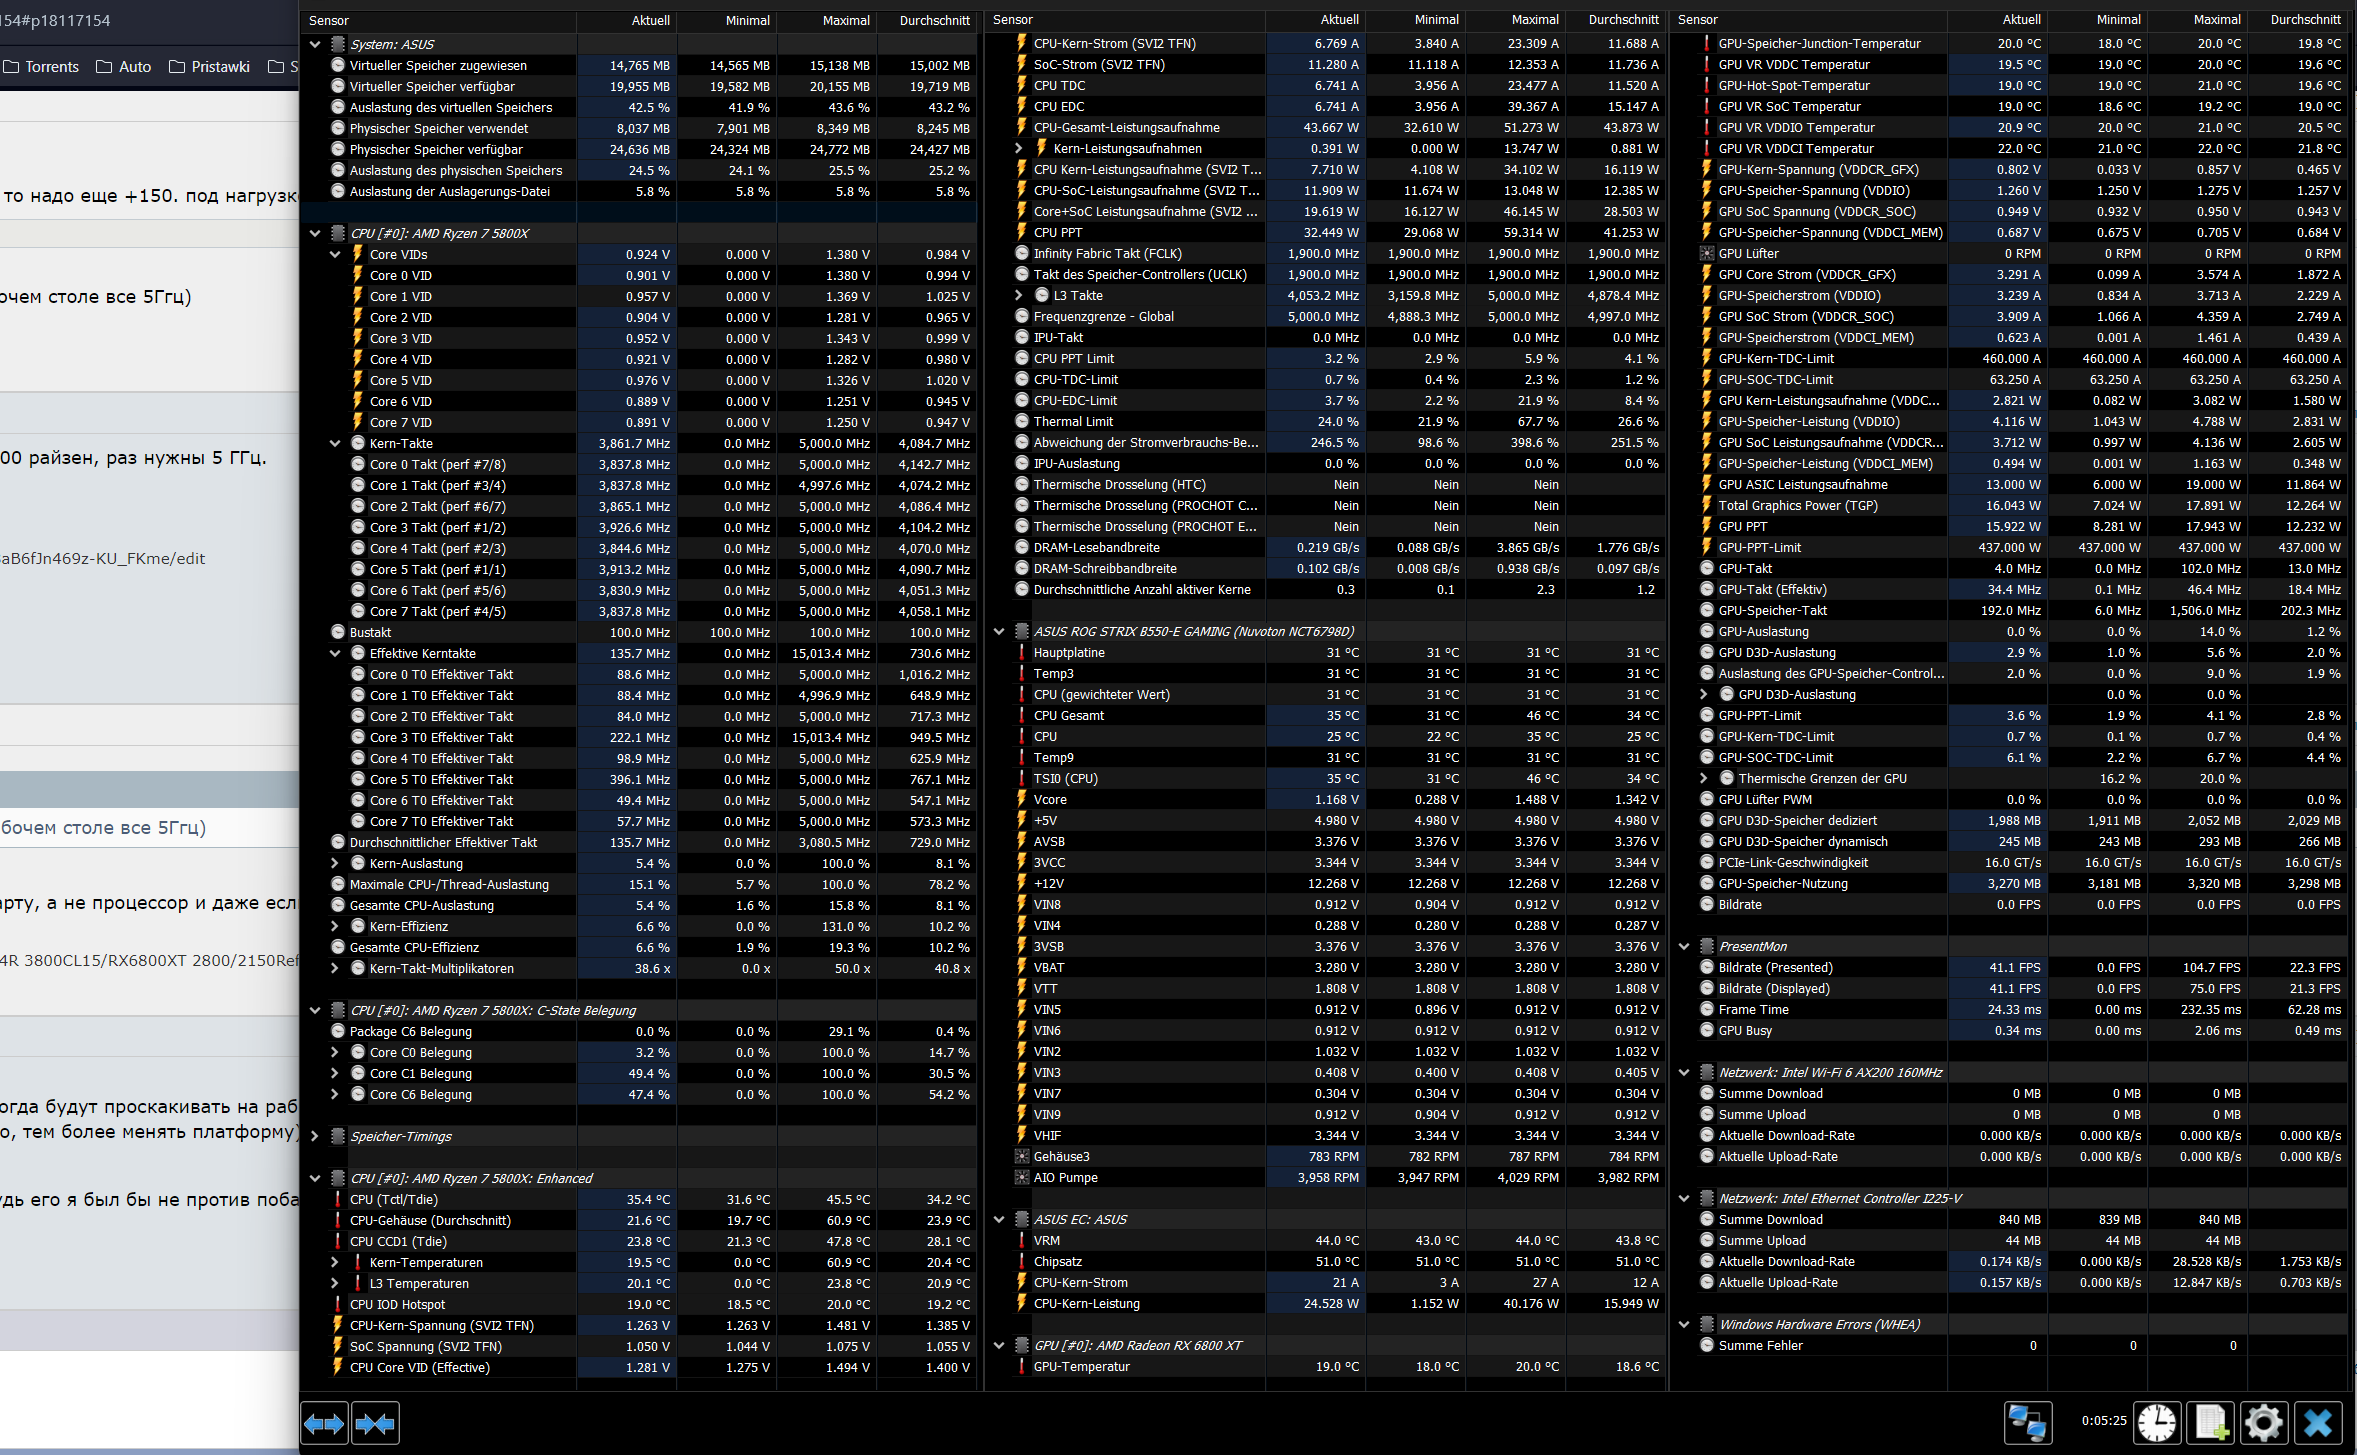Open remote network monitoring icon
This screenshot has height=1455, width=2357.
click(2027, 1422)
